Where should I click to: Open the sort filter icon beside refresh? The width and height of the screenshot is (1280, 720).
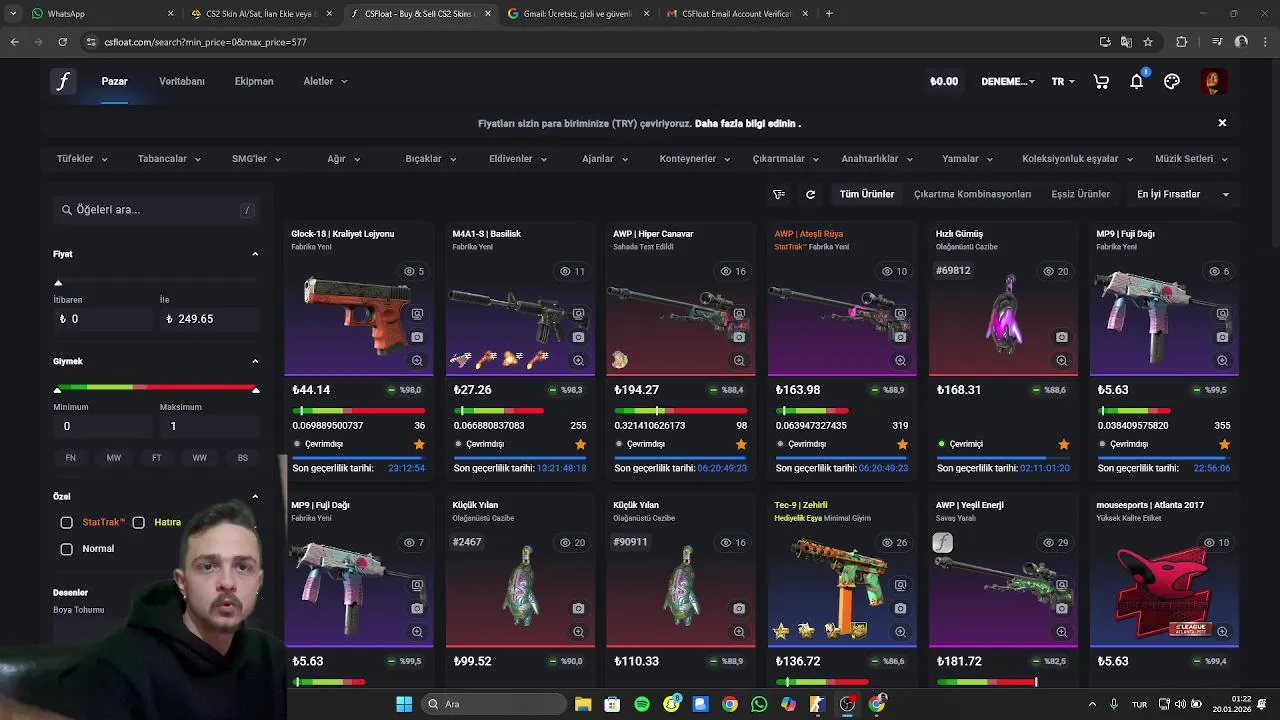click(779, 194)
